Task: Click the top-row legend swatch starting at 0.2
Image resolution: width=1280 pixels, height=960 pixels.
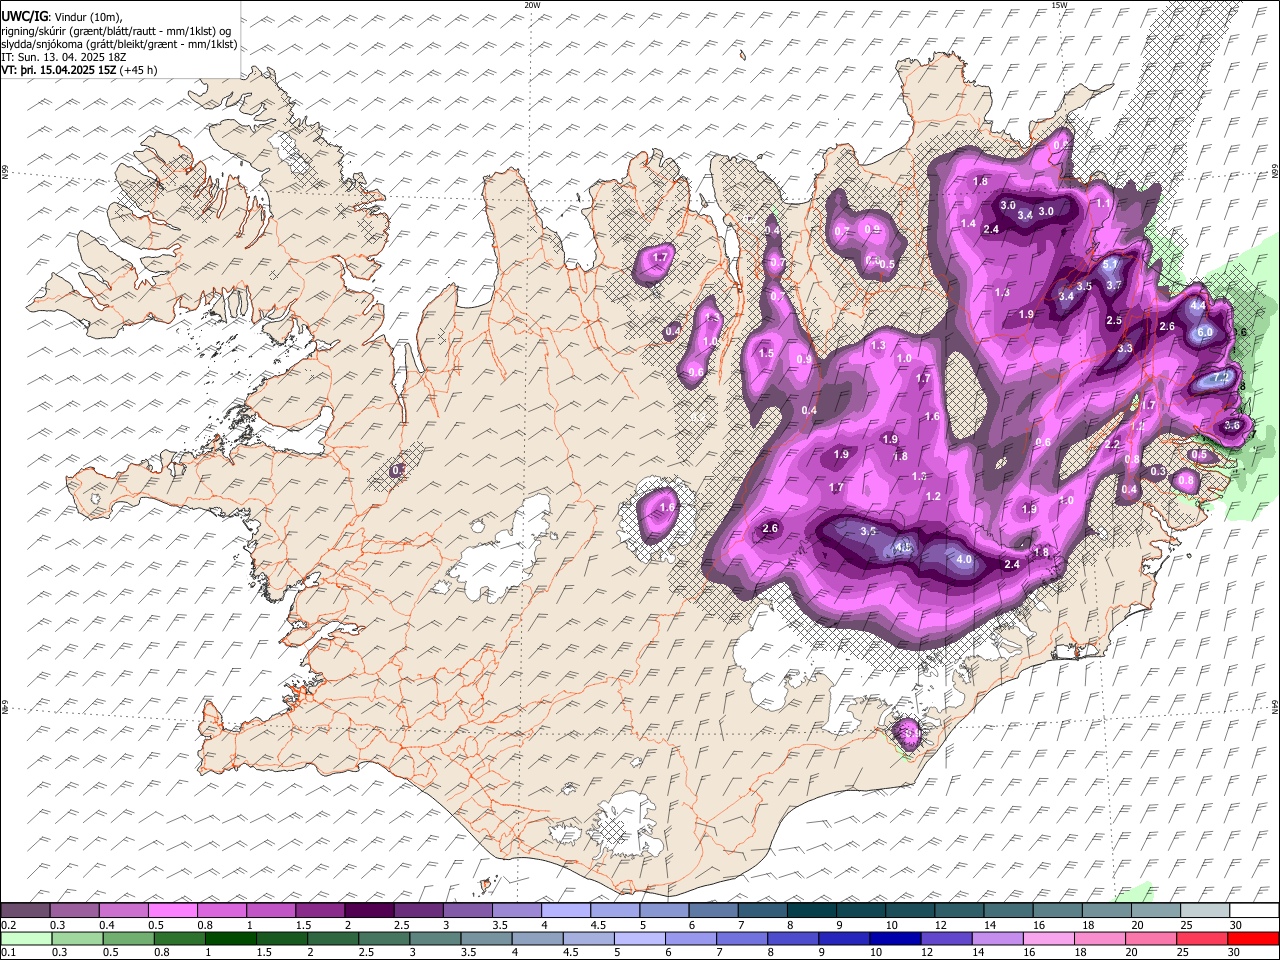Action: pyautogui.click(x=26, y=911)
